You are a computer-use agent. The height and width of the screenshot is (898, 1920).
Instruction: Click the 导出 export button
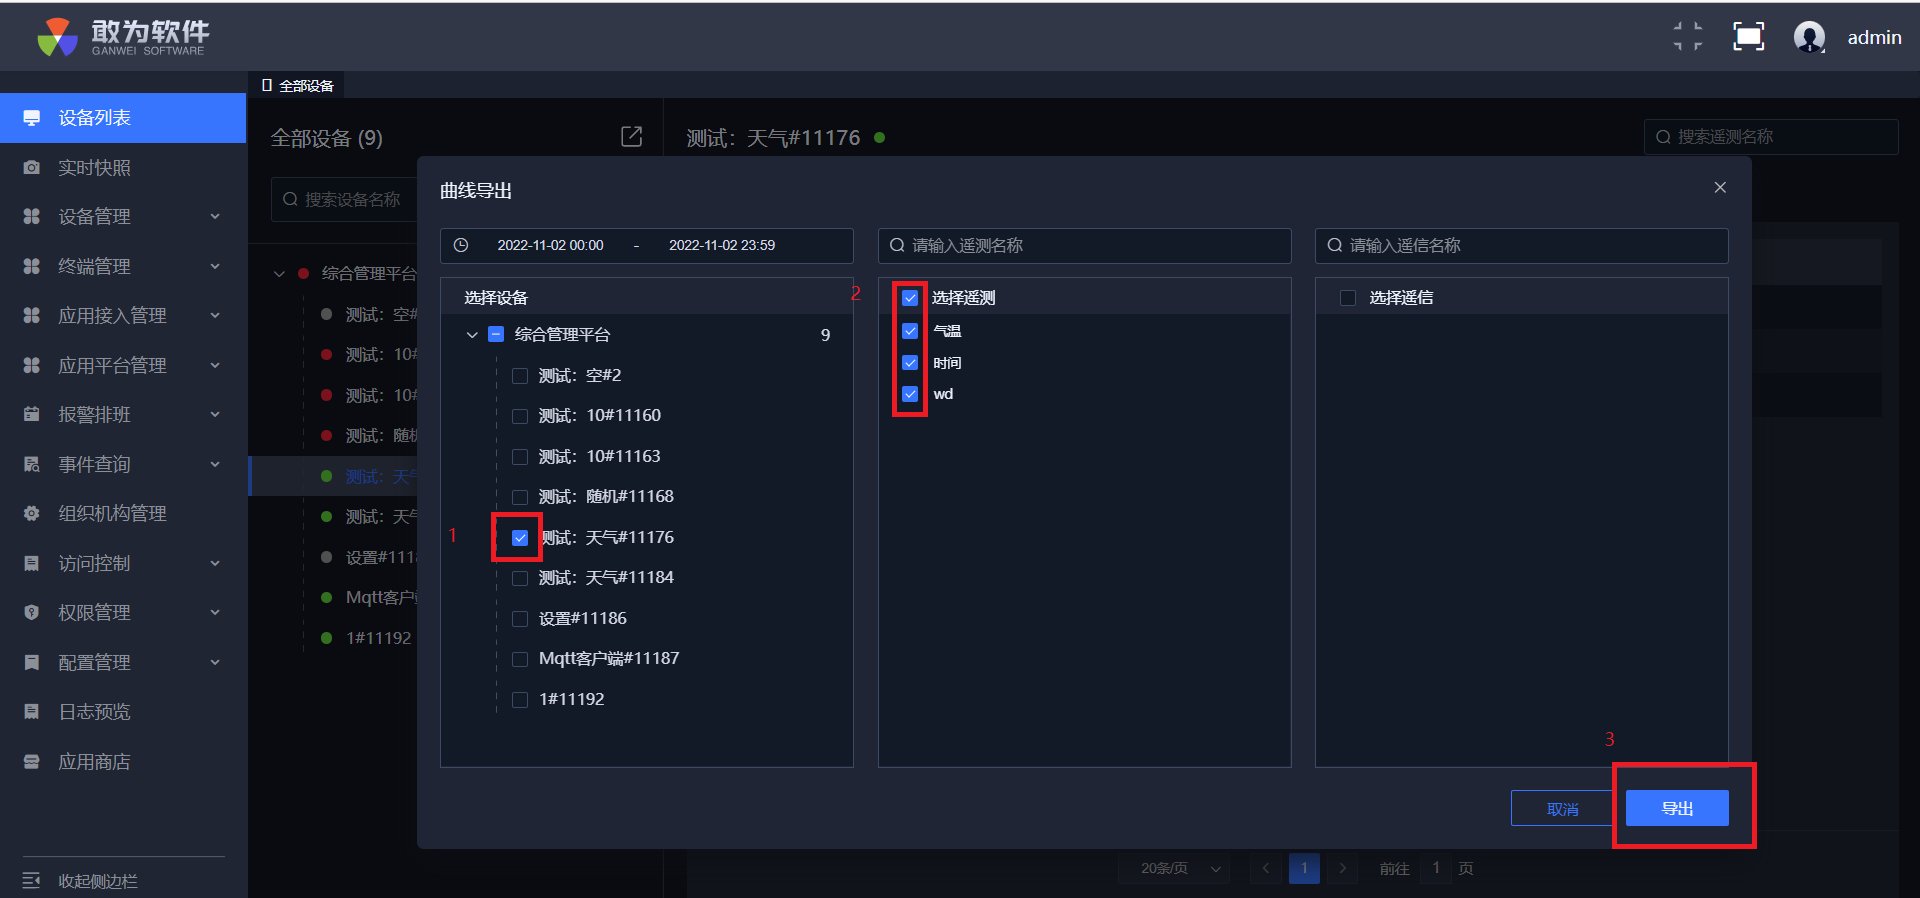[1677, 808]
